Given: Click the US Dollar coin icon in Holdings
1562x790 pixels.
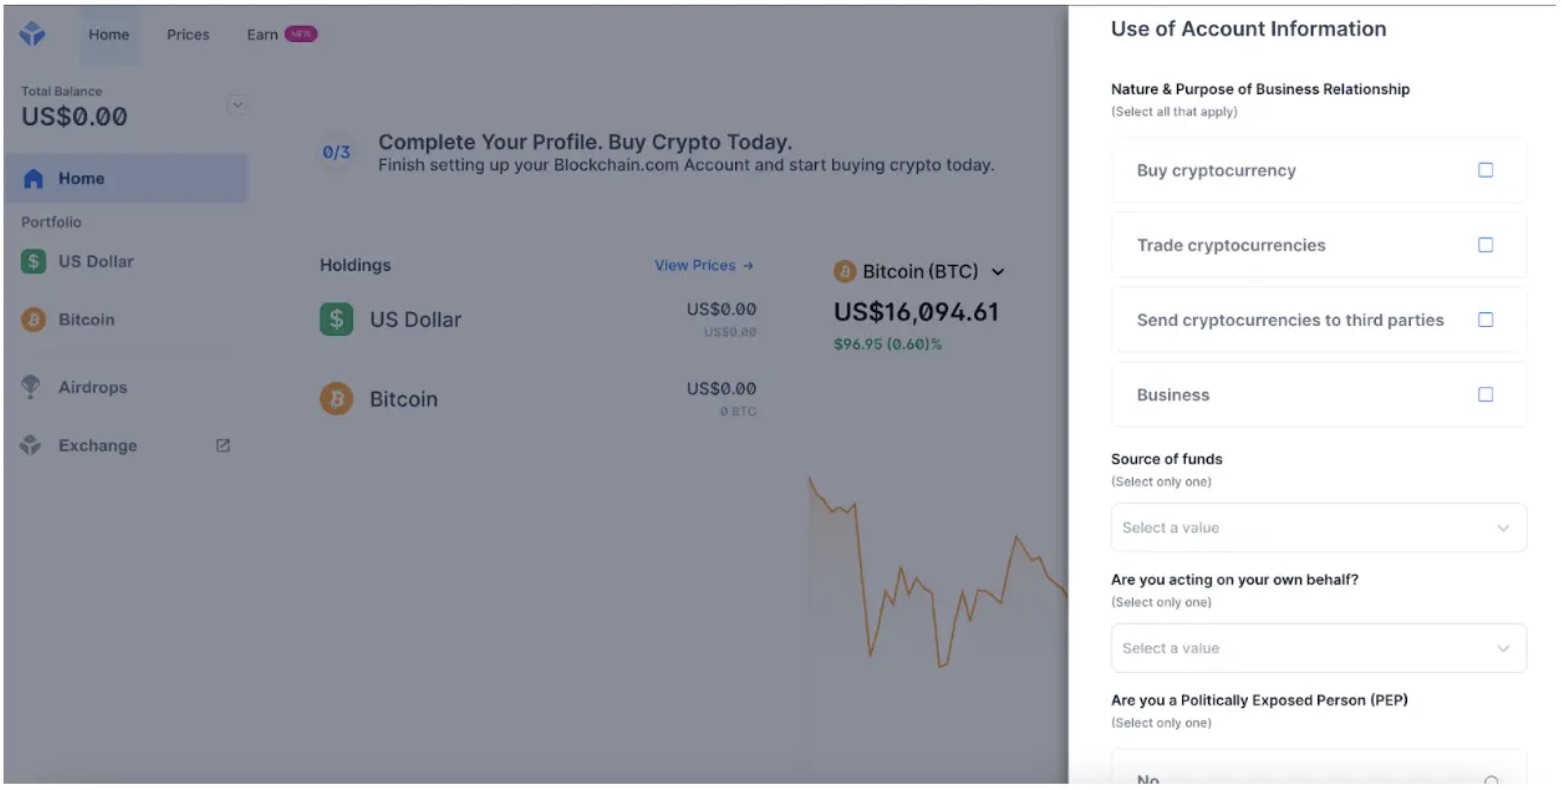Looking at the screenshot, I should pos(335,319).
